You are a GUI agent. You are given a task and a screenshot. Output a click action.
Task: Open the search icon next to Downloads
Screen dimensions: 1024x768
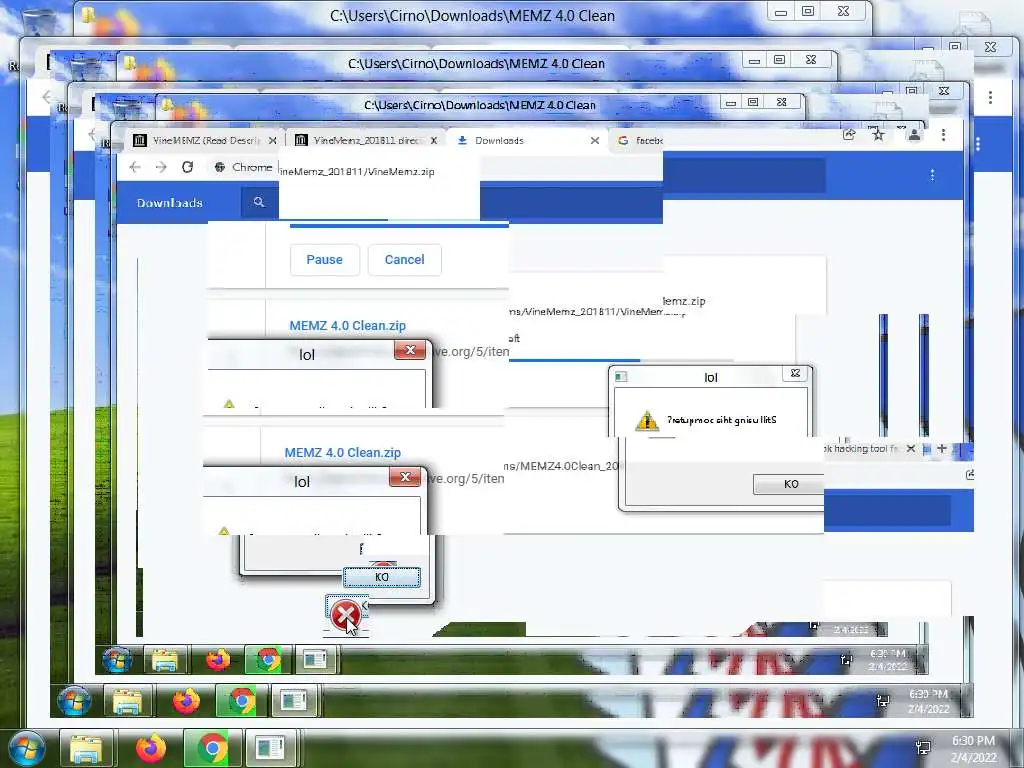[x=259, y=202]
